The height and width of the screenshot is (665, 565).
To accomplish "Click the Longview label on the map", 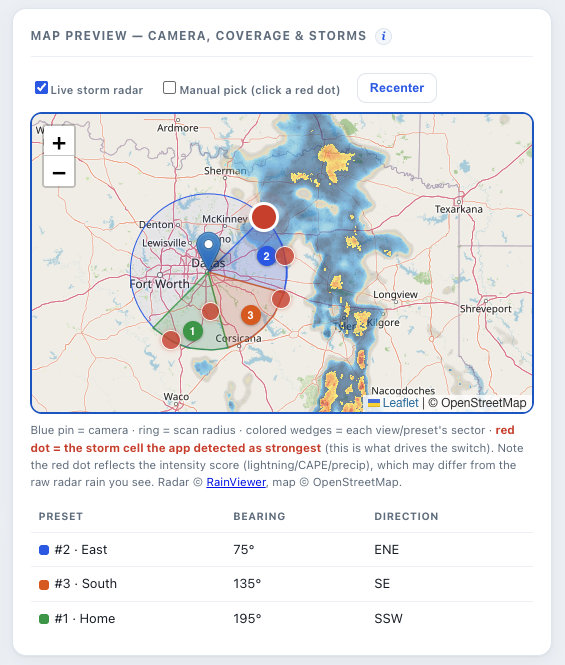I will (x=395, y=295).
